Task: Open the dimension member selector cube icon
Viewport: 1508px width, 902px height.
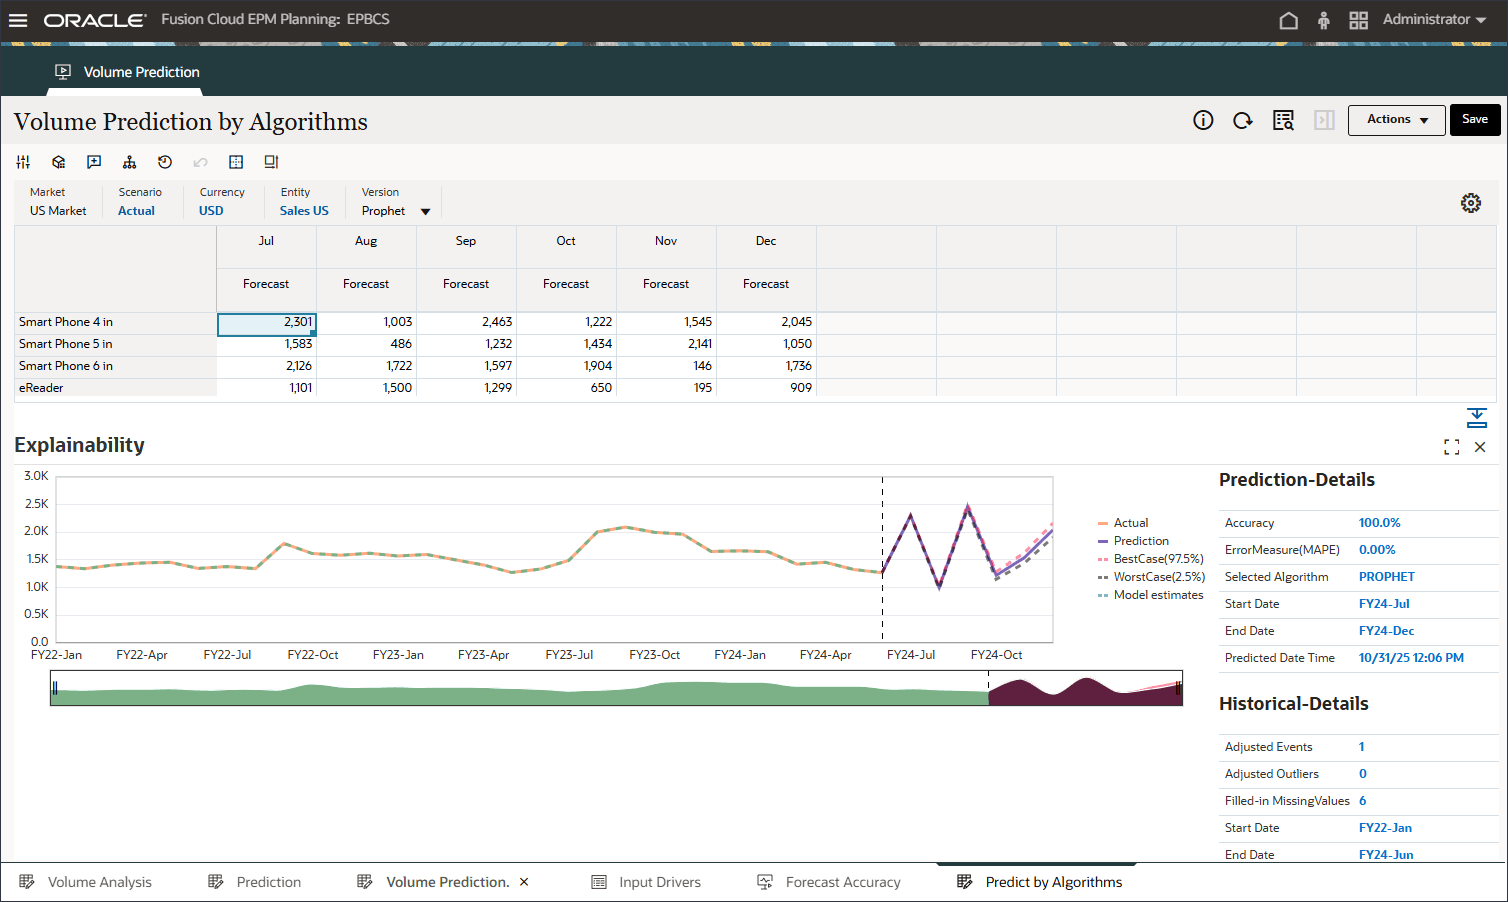Action: point(58,161)
